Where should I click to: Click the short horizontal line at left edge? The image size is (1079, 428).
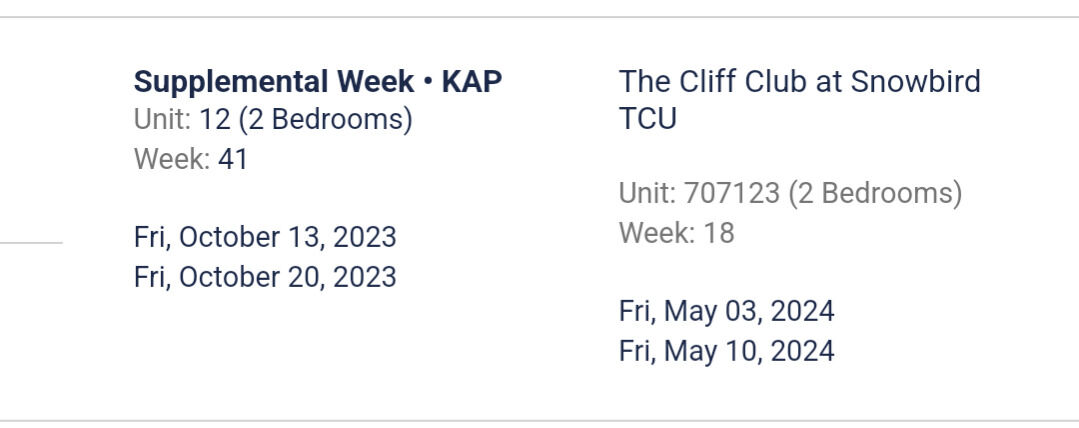point(31,242)
